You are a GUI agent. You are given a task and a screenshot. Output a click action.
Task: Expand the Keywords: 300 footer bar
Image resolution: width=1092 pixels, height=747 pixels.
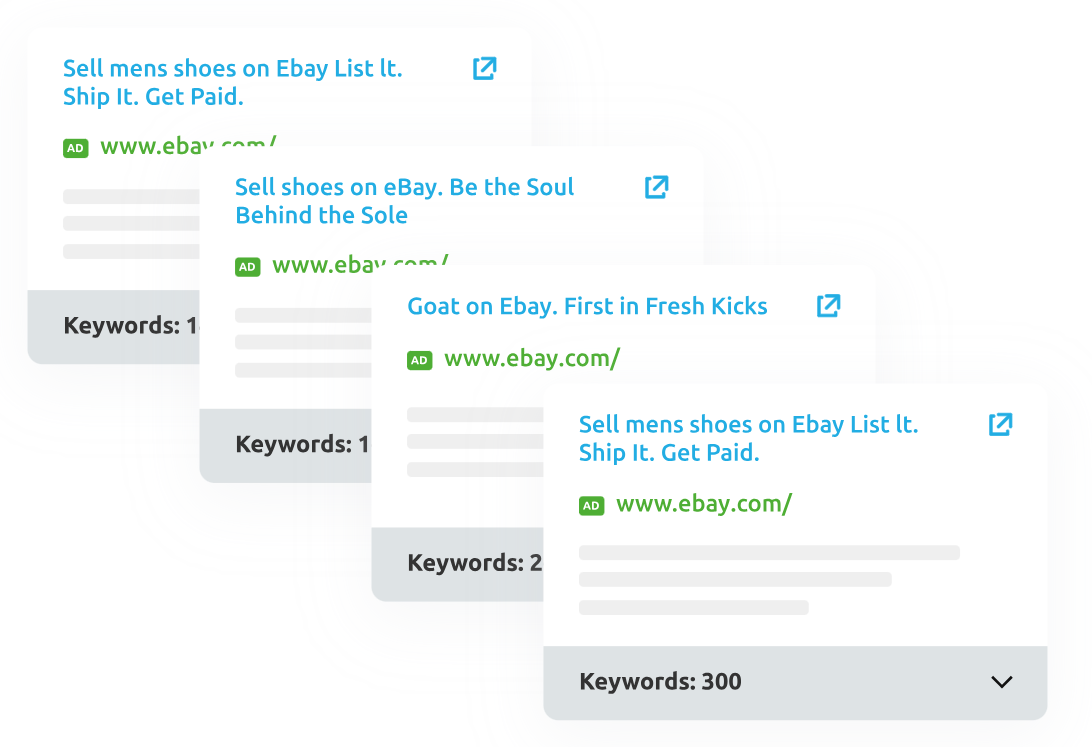tap(795, 682)
